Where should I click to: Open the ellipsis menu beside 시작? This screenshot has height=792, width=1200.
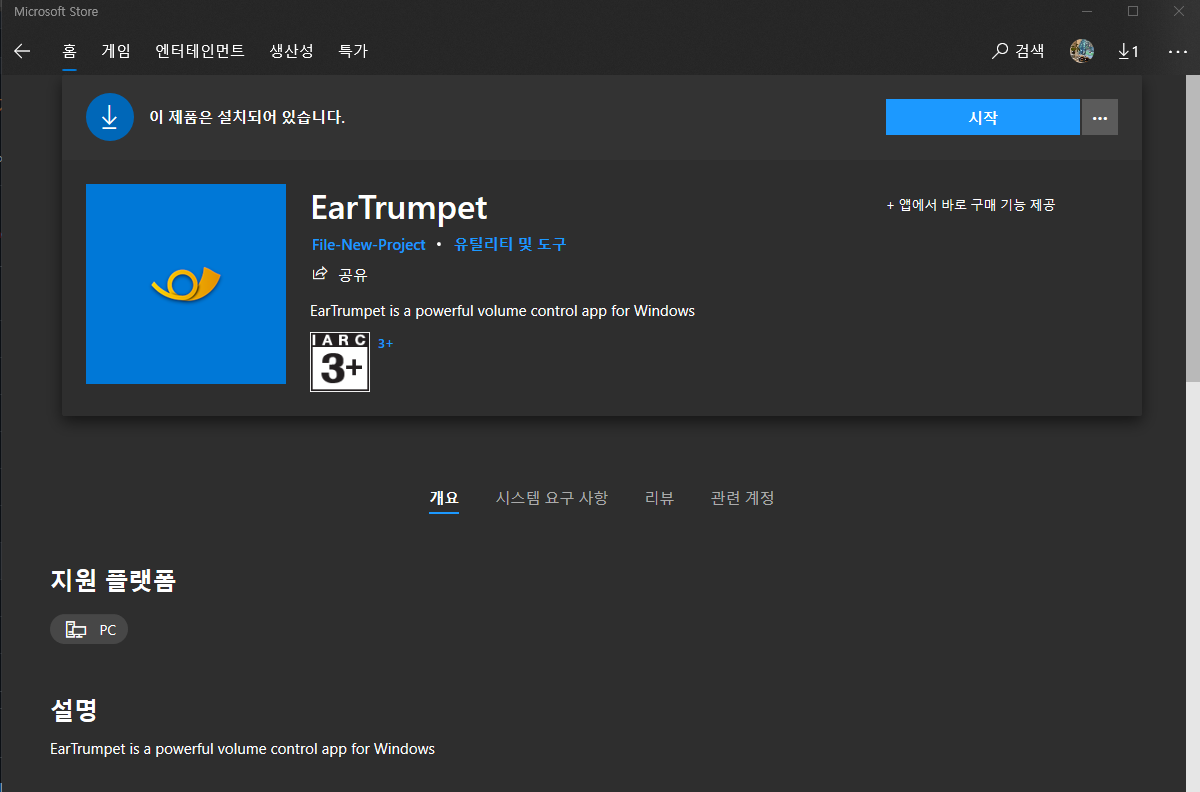(x=1100, y=117)
